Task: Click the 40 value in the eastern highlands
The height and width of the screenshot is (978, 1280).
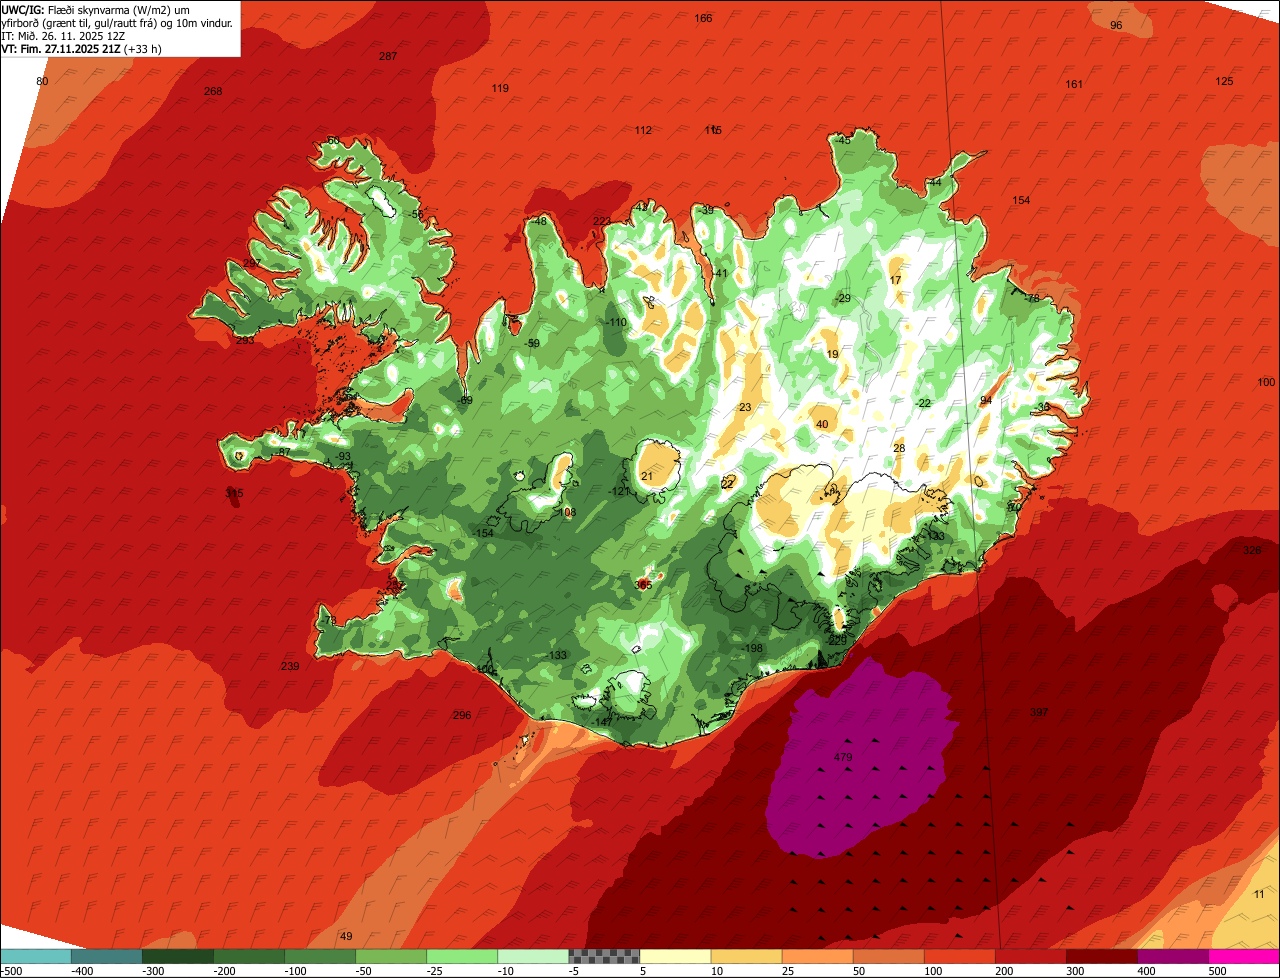Action: click(x=822, y=424)
